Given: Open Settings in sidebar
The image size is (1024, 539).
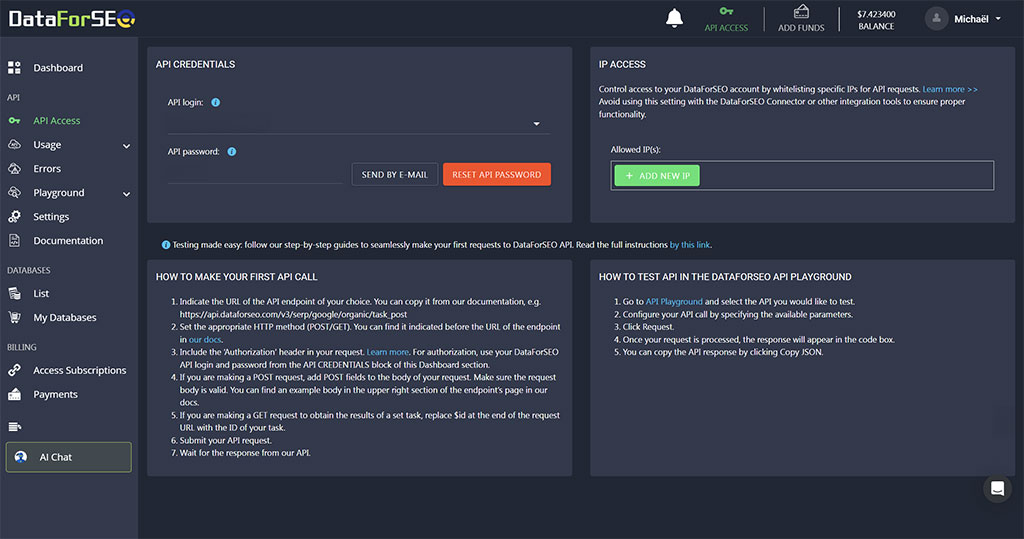Looking at the screenshot, I should (x=51, y=216).
